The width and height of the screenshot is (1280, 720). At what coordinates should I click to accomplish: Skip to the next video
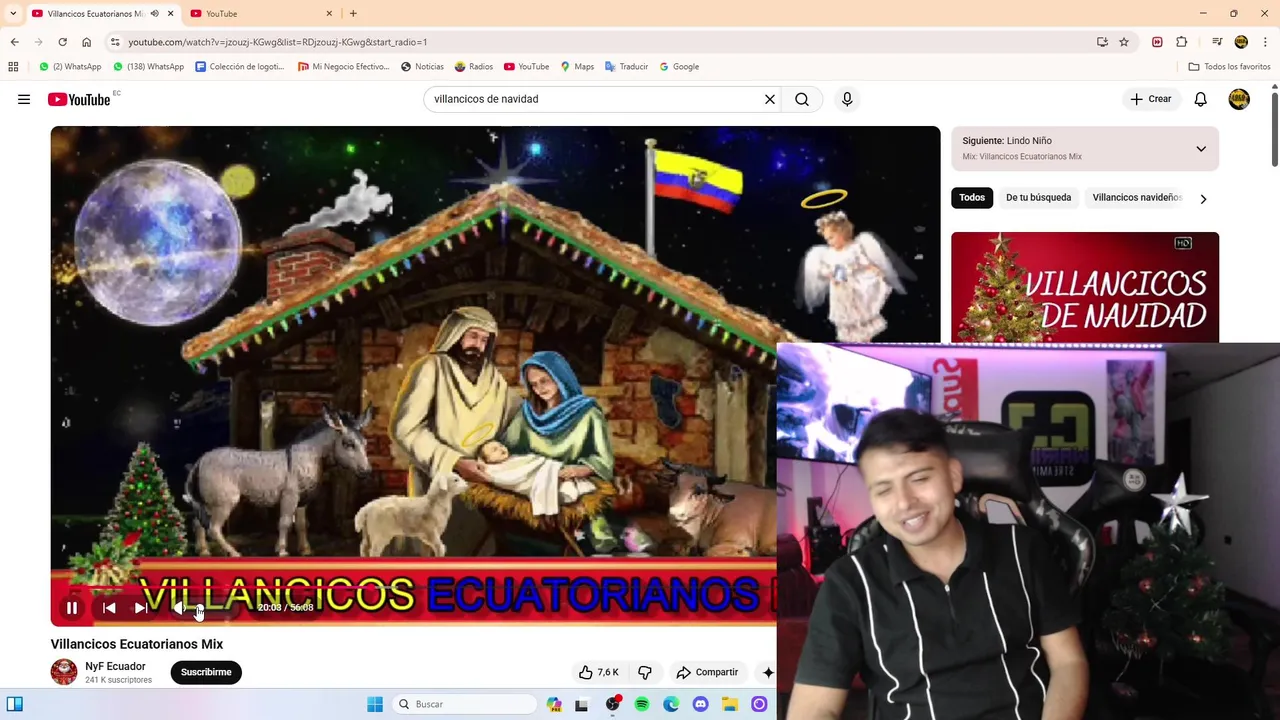pyautogui.click(x=141, y=608)
